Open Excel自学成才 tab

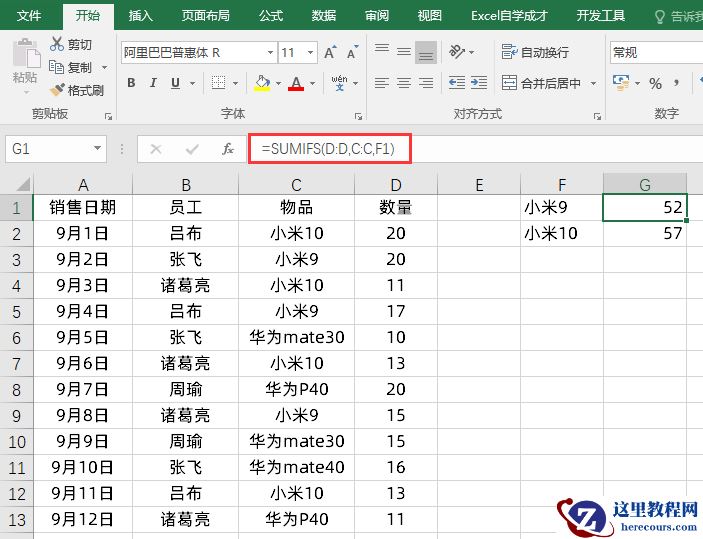tap(509, 16)
